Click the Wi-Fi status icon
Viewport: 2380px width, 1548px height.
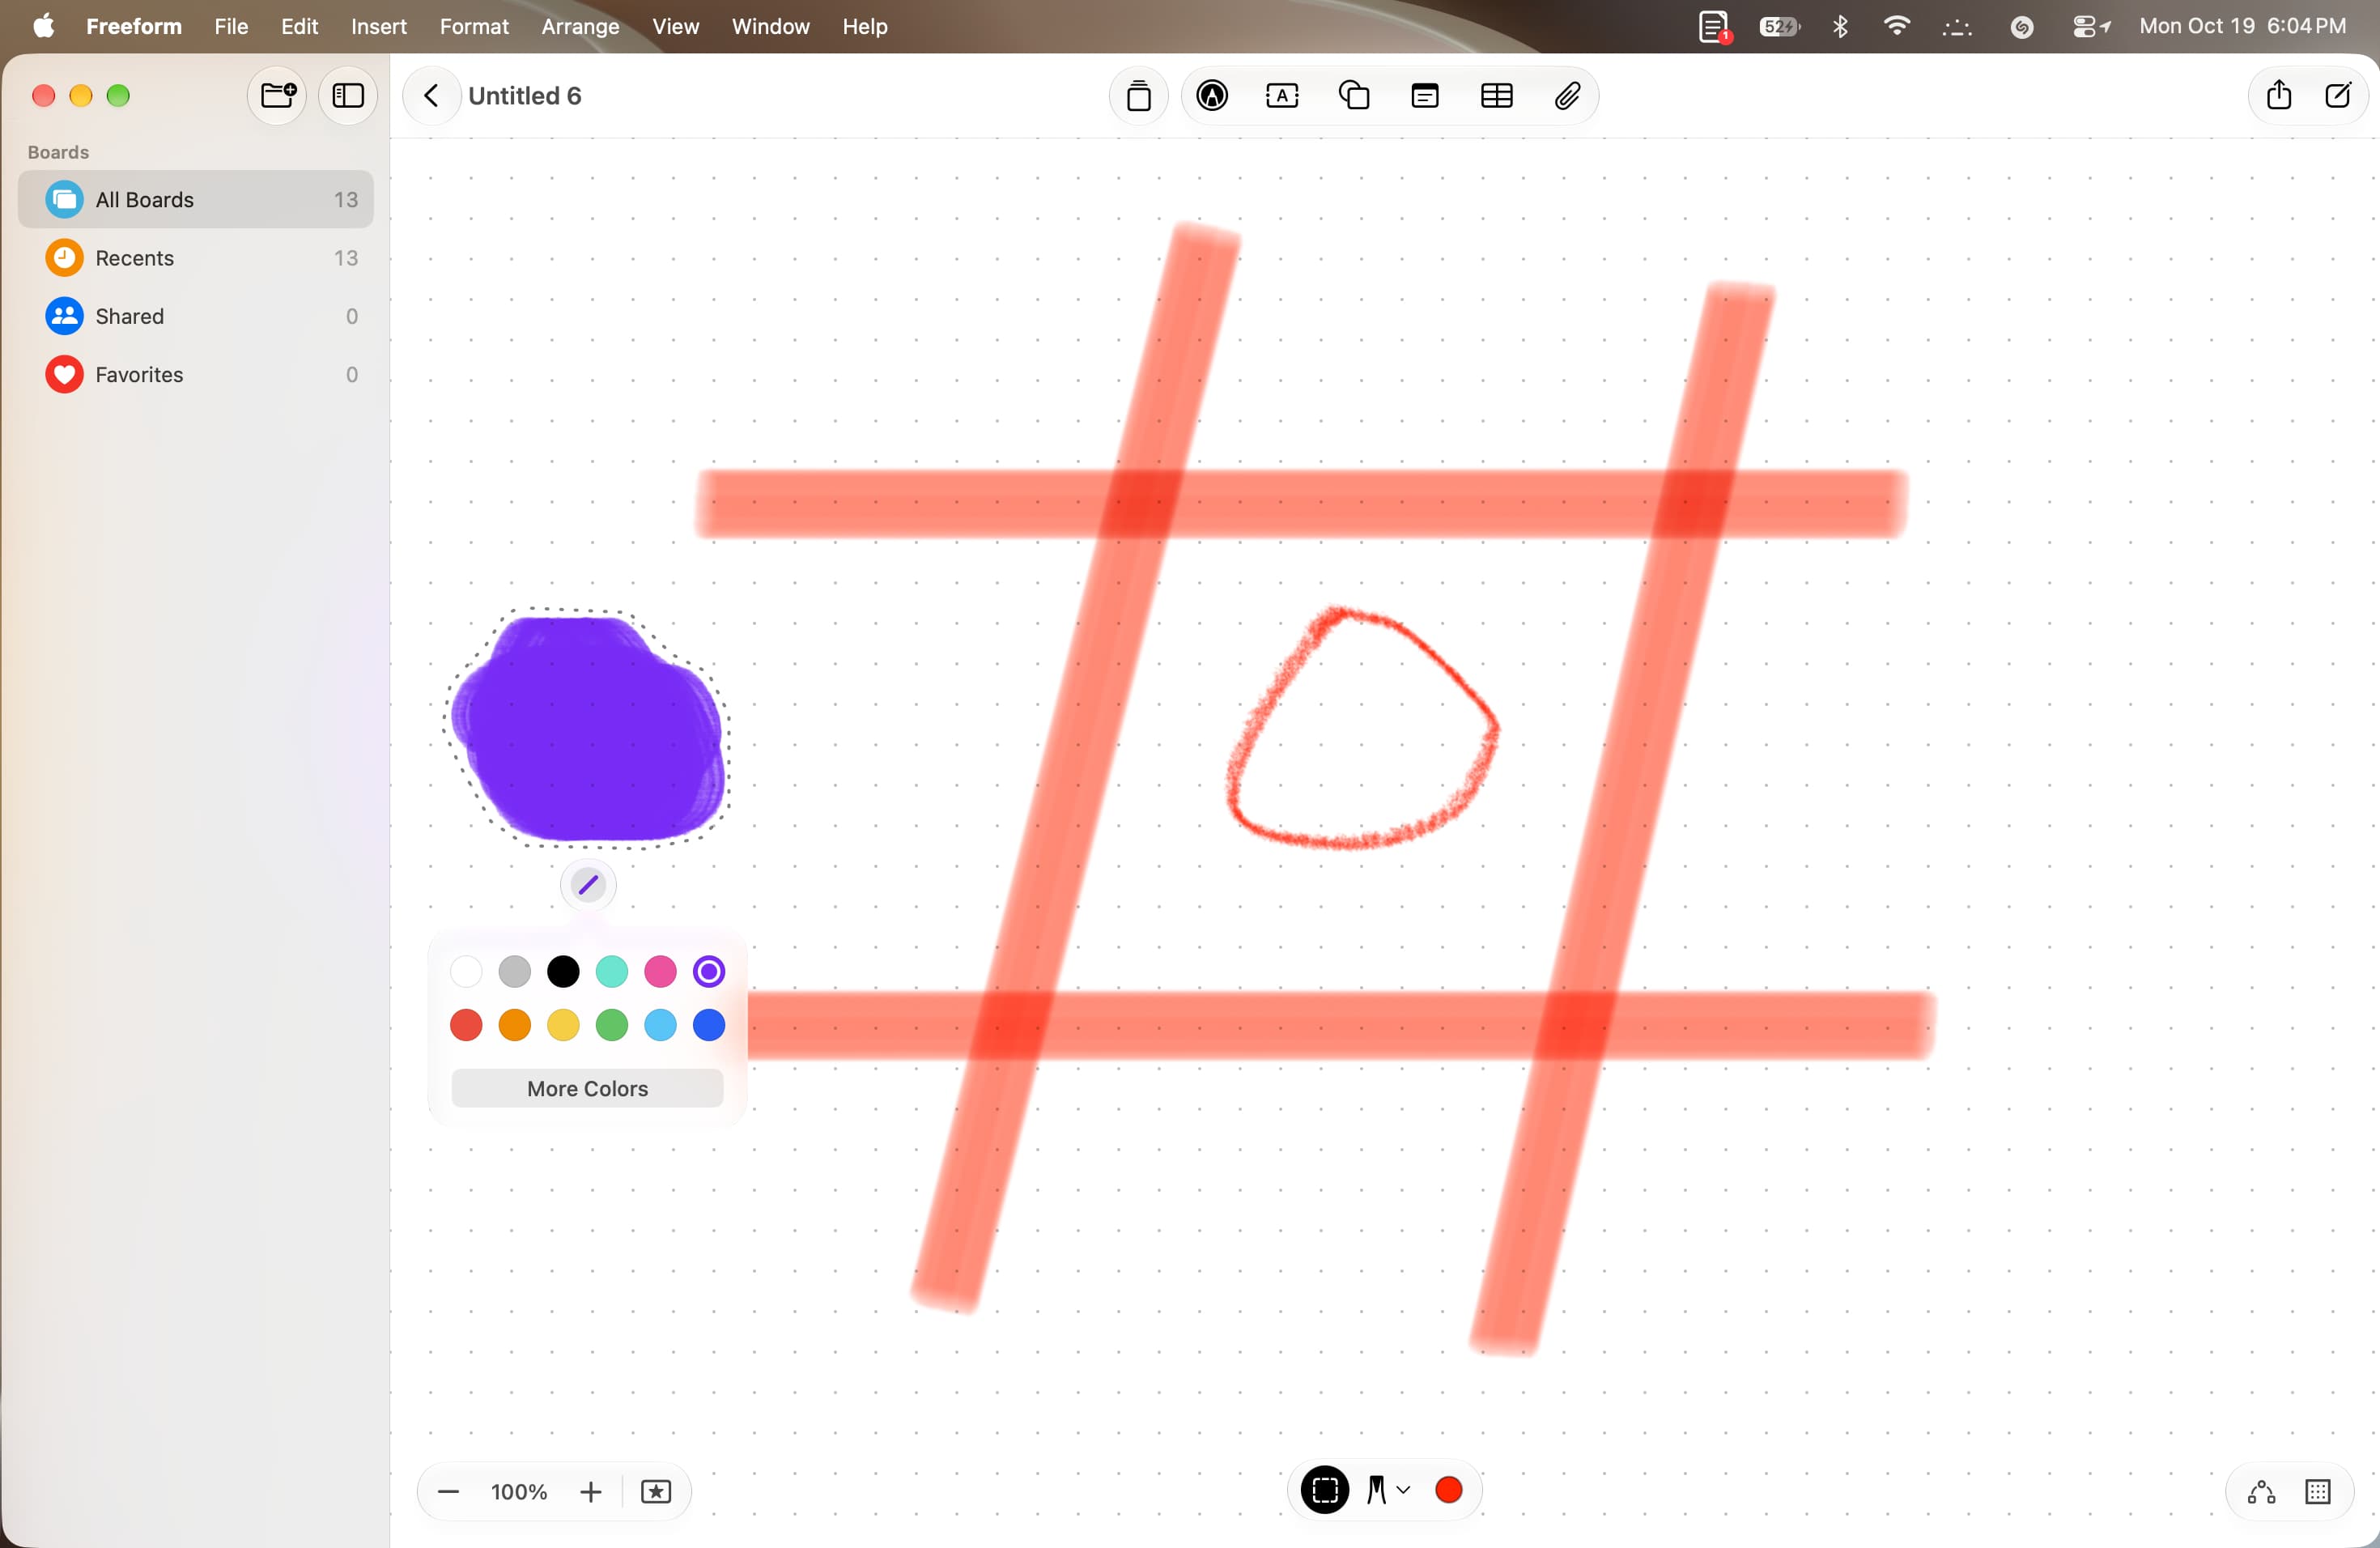click(1896, 26)
